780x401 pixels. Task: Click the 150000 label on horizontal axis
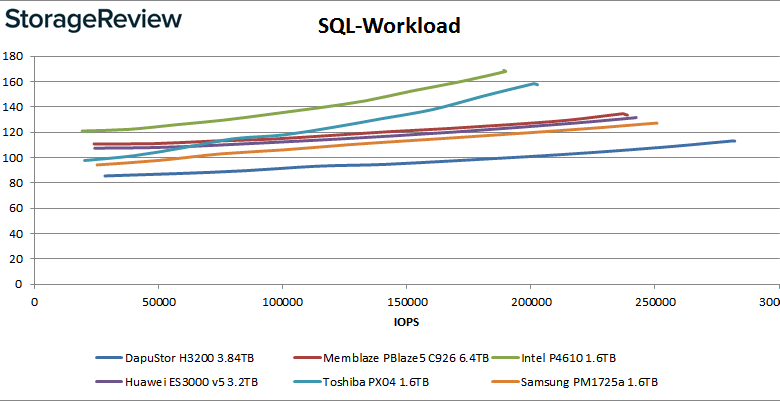pyautogui.click(x=406, y=302)
